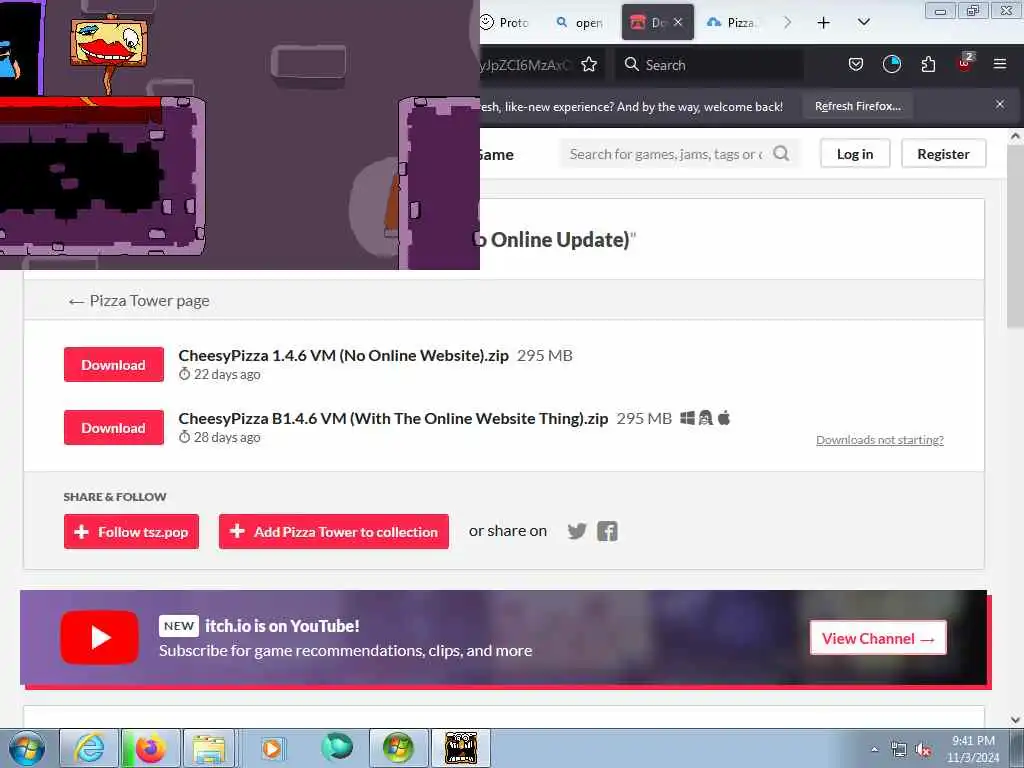Share on Twitter icon
Image resolution: width=1024 pixels, height=768 pixels.
click(x=577, y=531)
